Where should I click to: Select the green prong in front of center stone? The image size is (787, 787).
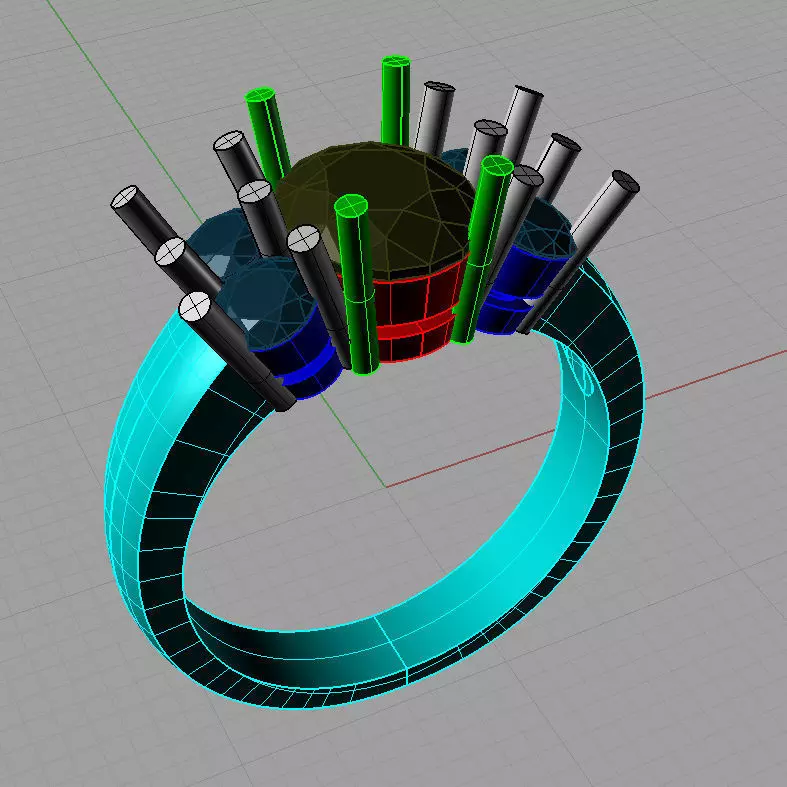357,284
